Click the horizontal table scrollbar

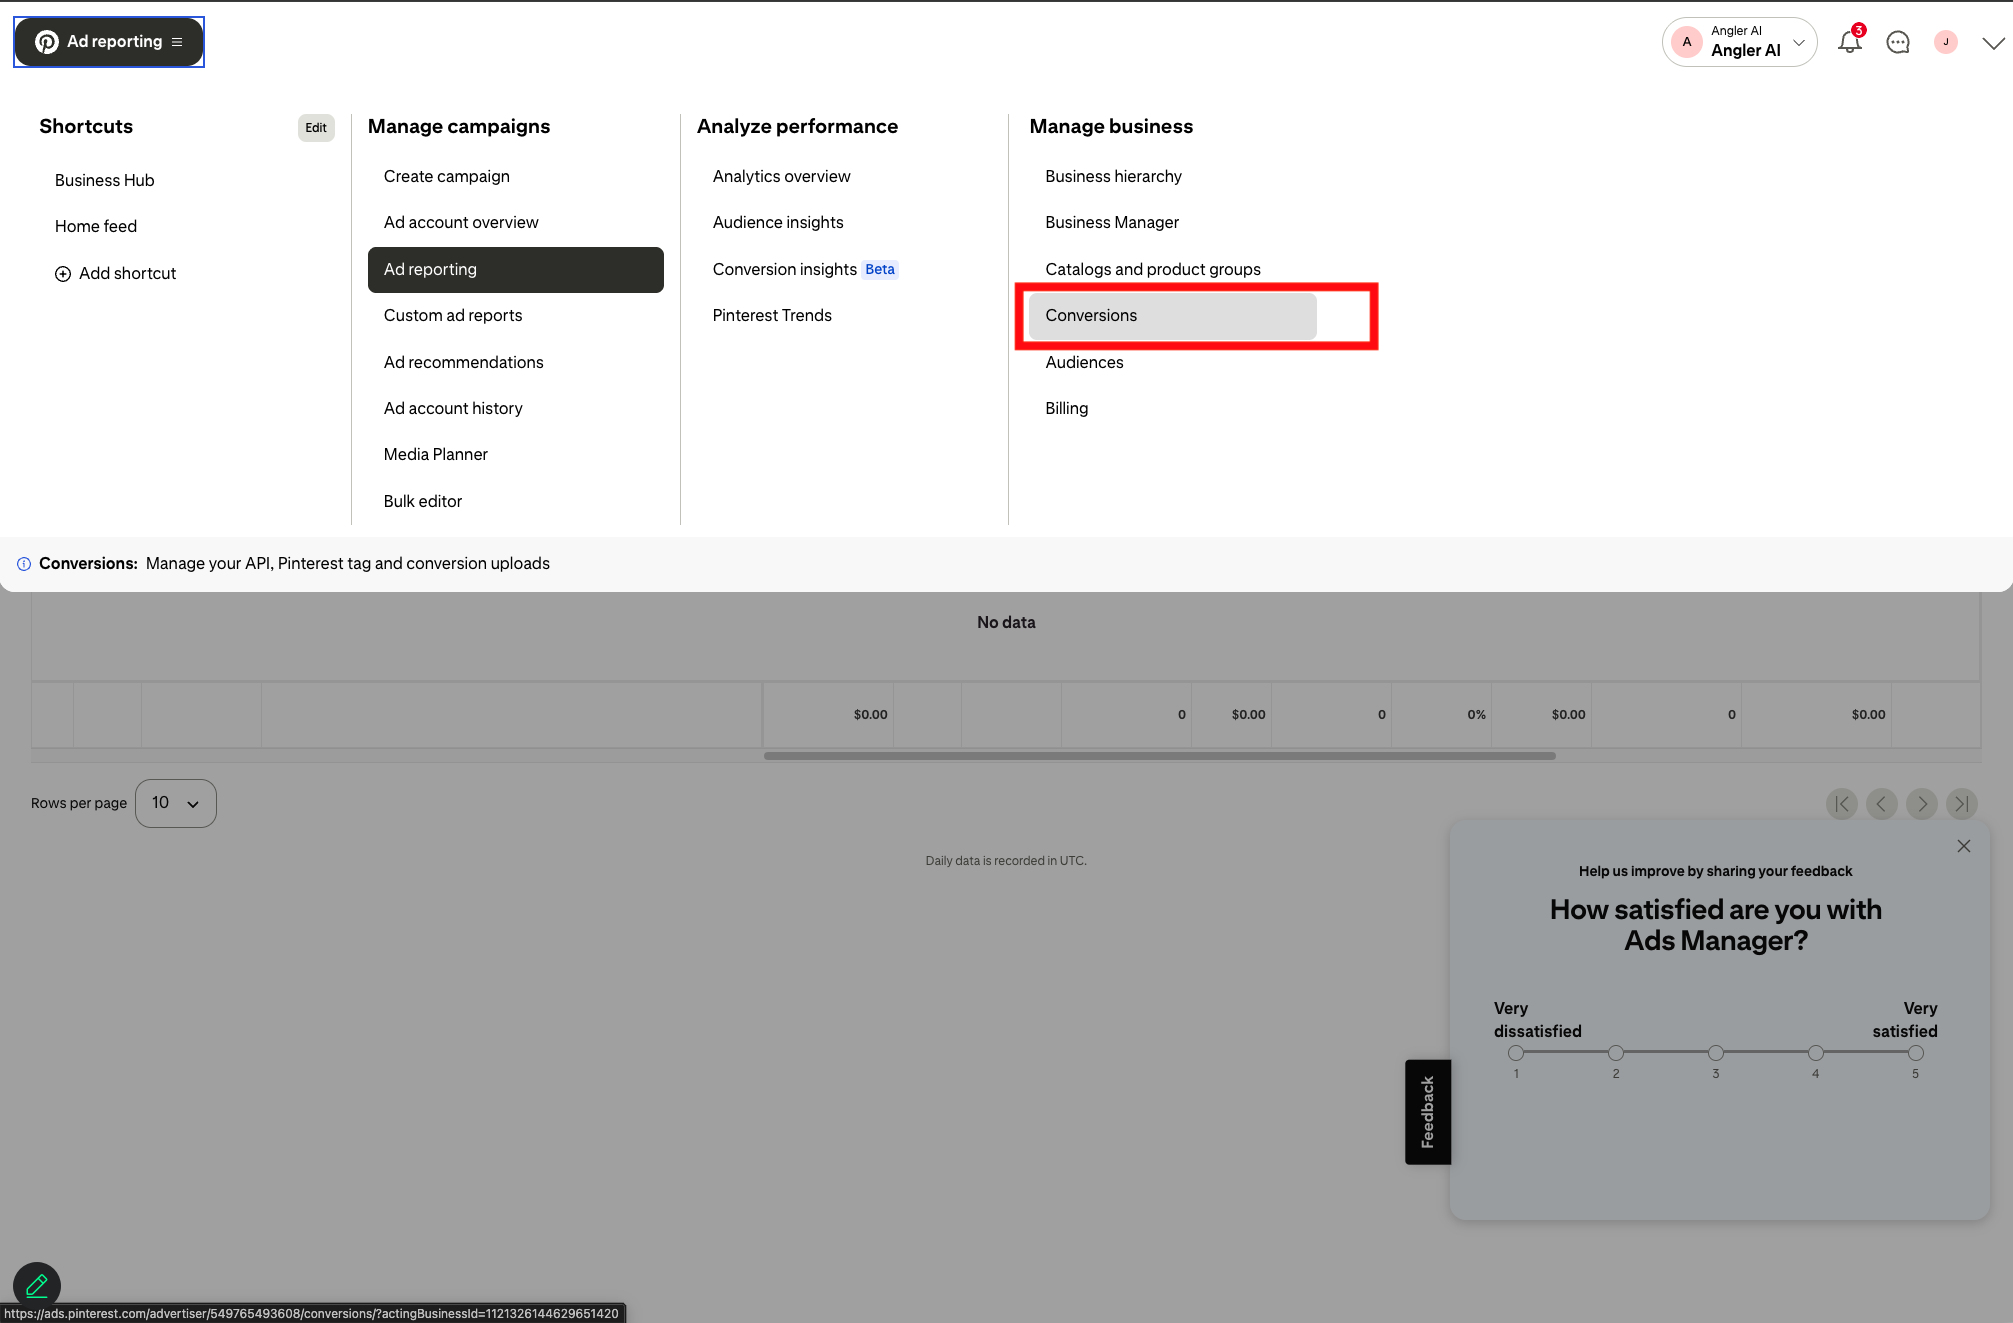pyautogui.click(x=1159, y=756)
